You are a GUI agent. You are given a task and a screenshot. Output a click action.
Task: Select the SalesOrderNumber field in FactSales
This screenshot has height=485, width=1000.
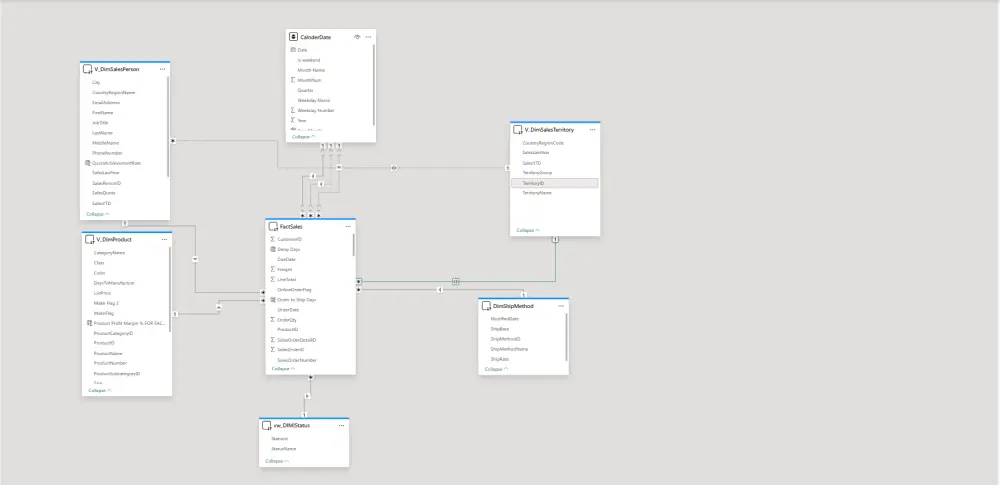pyautogui.click(x=297, y=361)
